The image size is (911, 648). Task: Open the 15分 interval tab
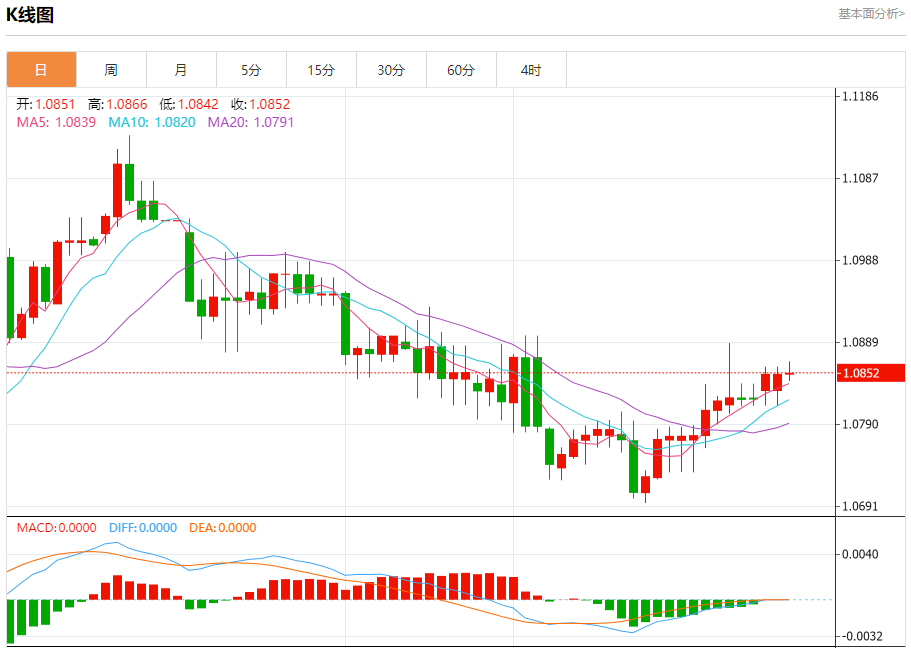pyautogui.click(x=321, y=70)
